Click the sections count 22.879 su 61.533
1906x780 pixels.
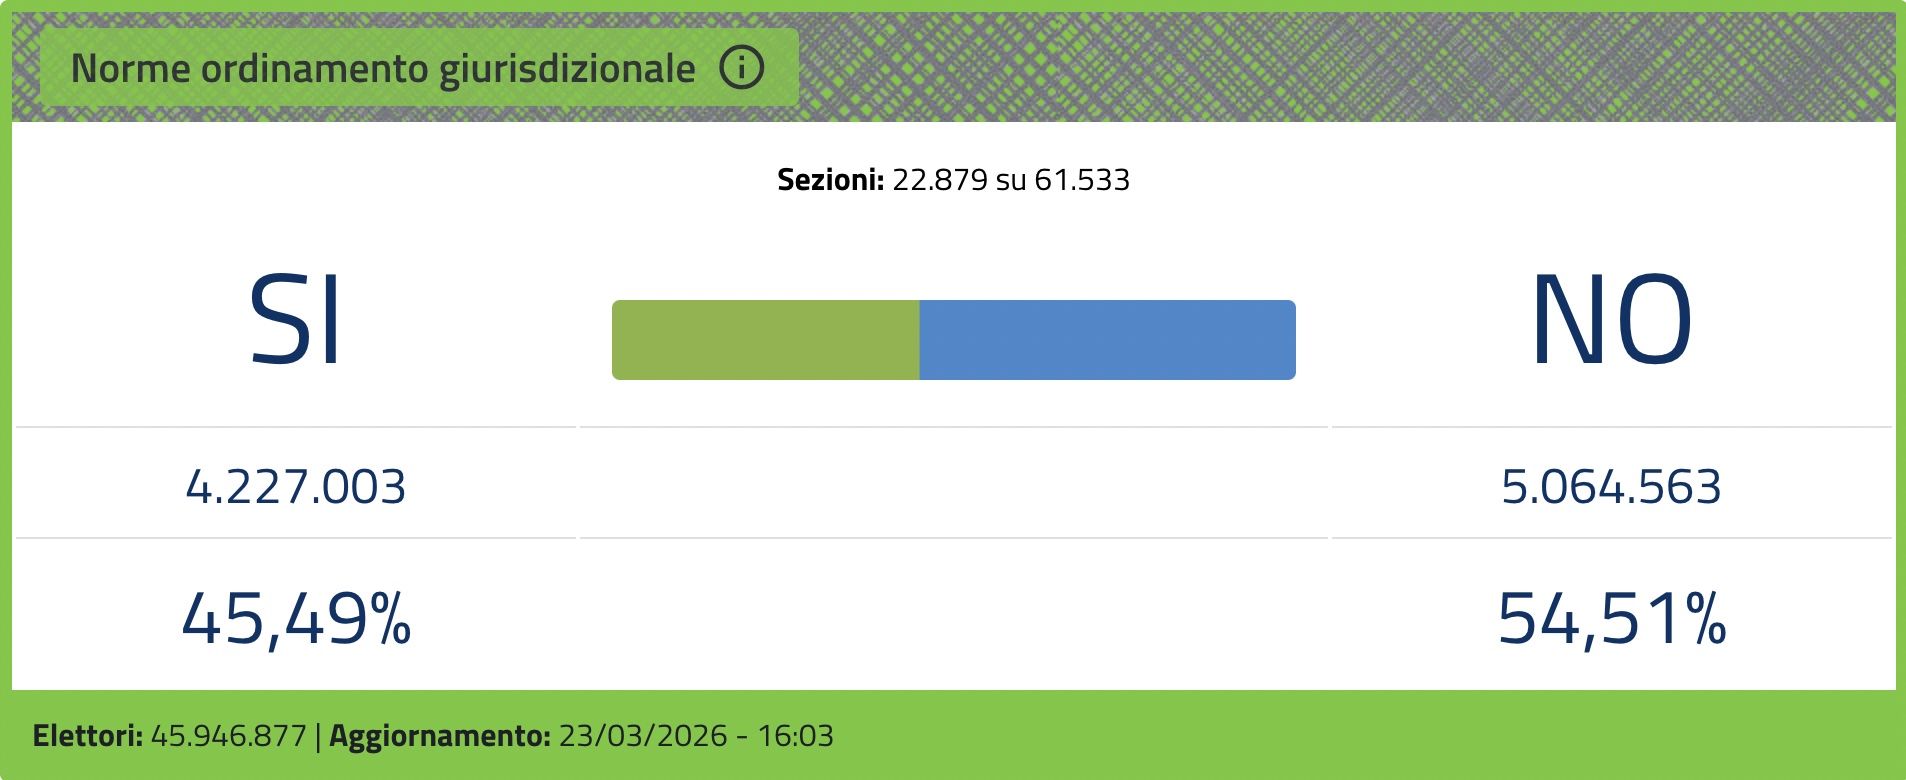[1011, 180]
